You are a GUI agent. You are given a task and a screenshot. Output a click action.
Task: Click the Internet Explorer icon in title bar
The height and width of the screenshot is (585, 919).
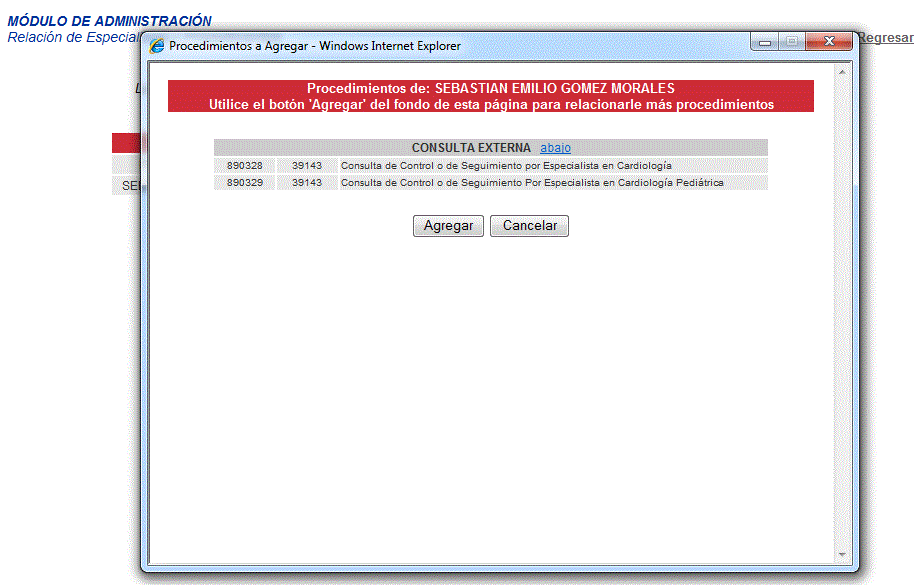[x=157, y=46]
